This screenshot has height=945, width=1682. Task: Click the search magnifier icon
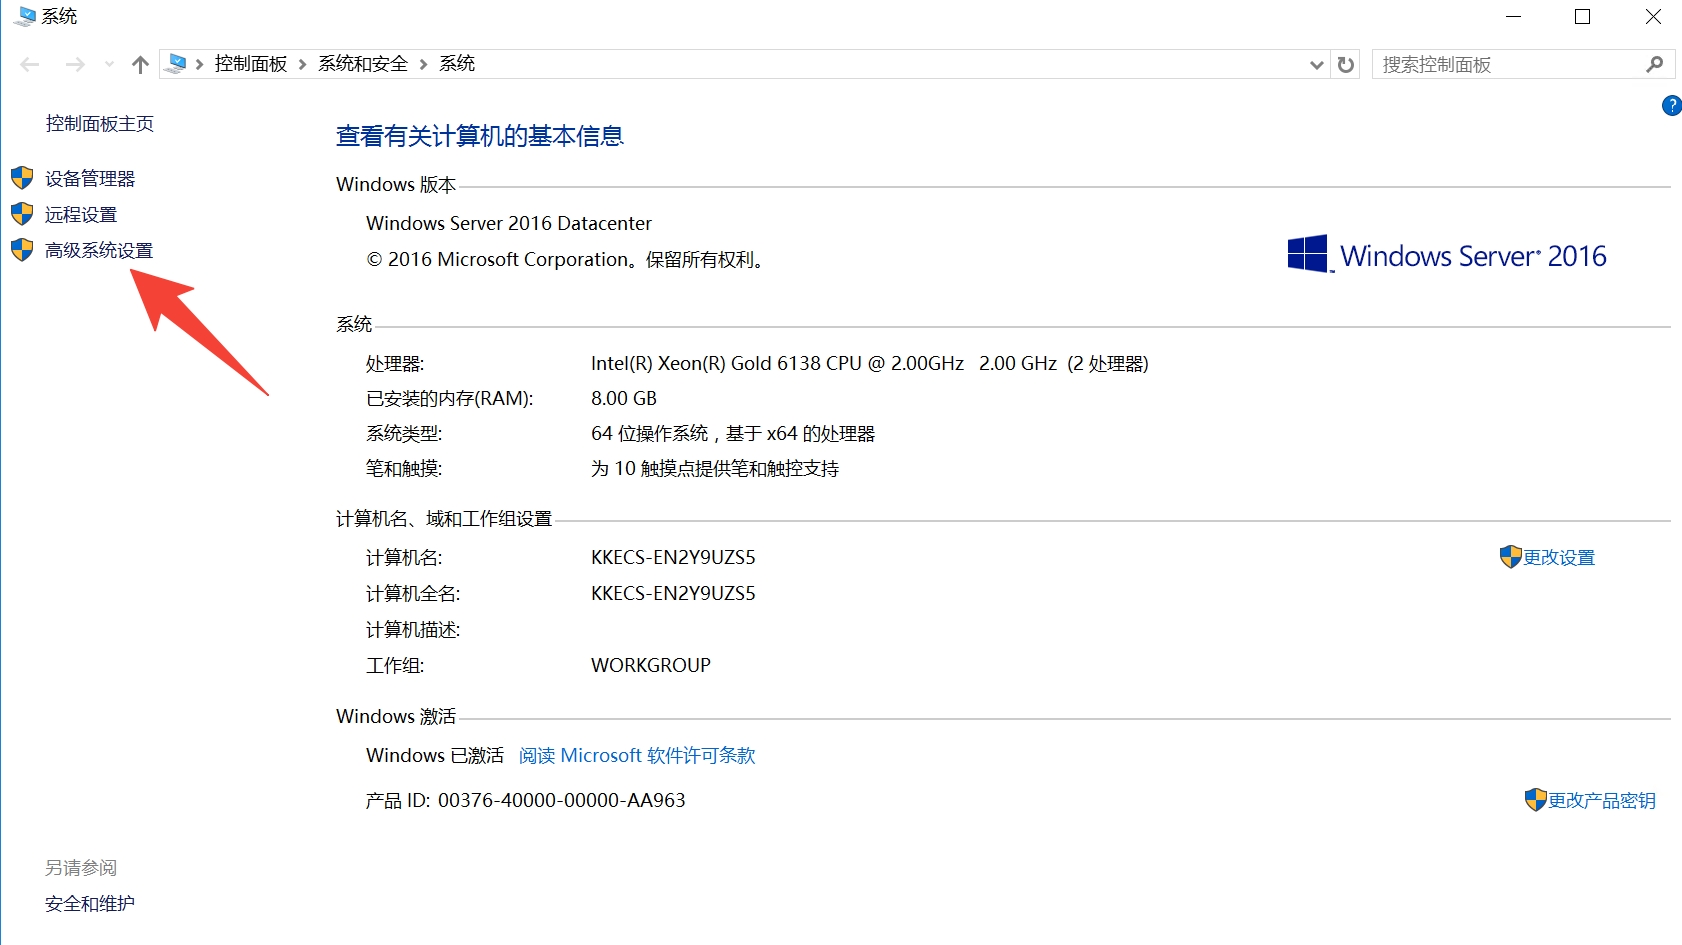[1655, 65]
